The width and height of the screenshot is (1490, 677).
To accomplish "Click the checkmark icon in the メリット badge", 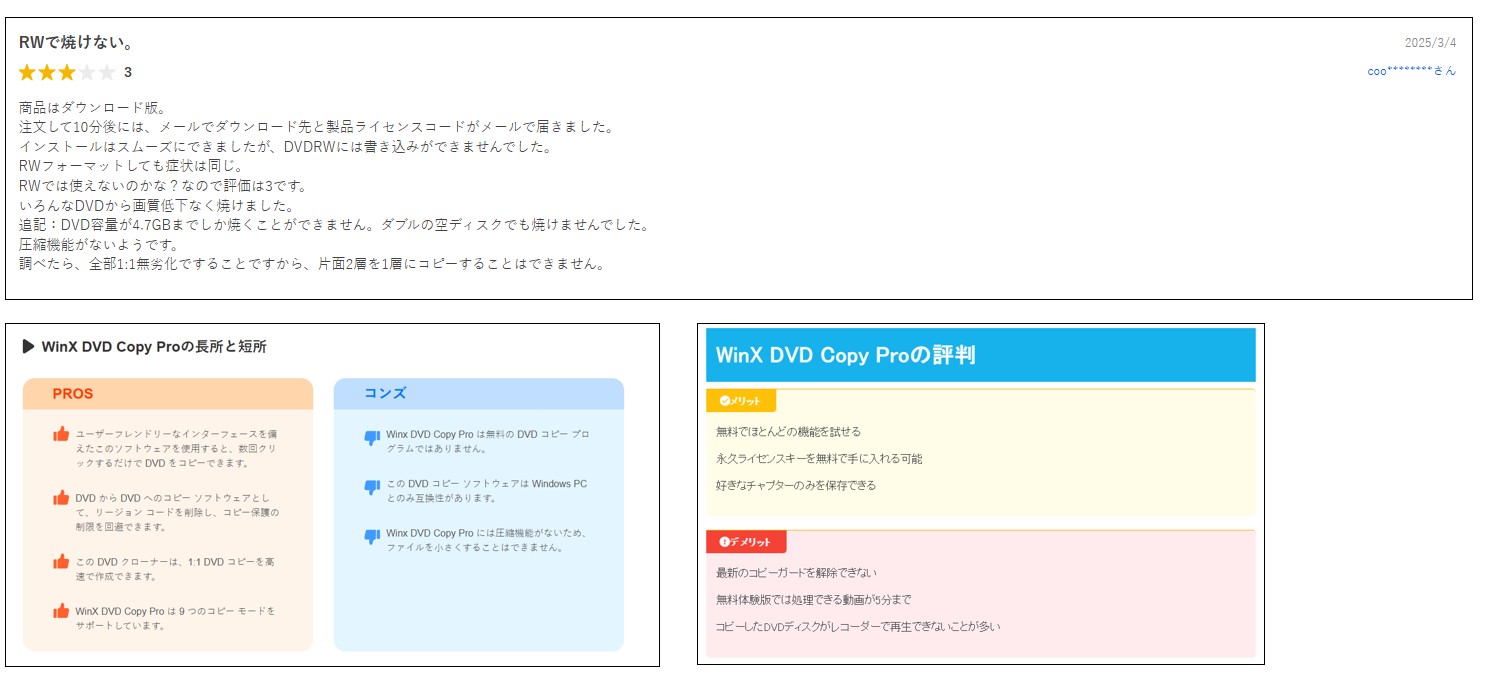I will [724, 401].
